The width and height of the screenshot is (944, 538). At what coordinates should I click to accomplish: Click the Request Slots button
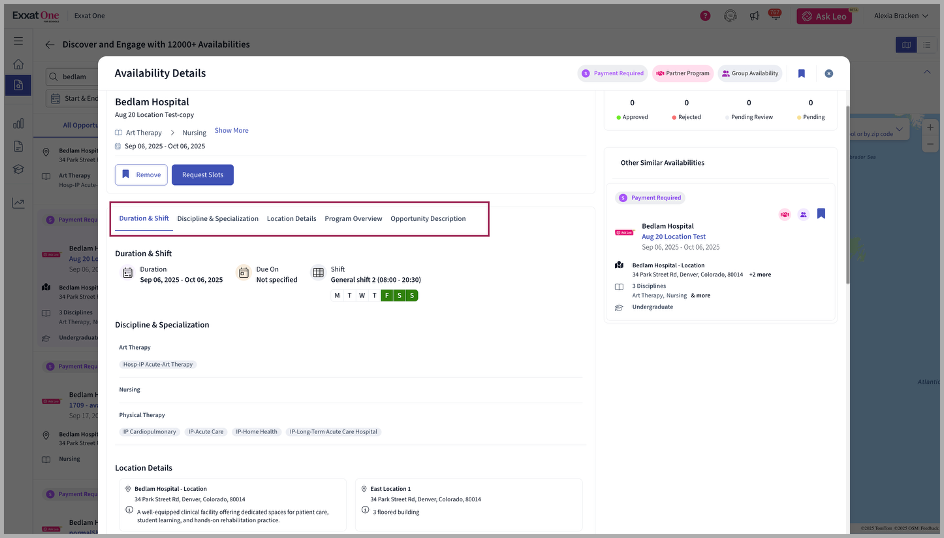[202, 175]
